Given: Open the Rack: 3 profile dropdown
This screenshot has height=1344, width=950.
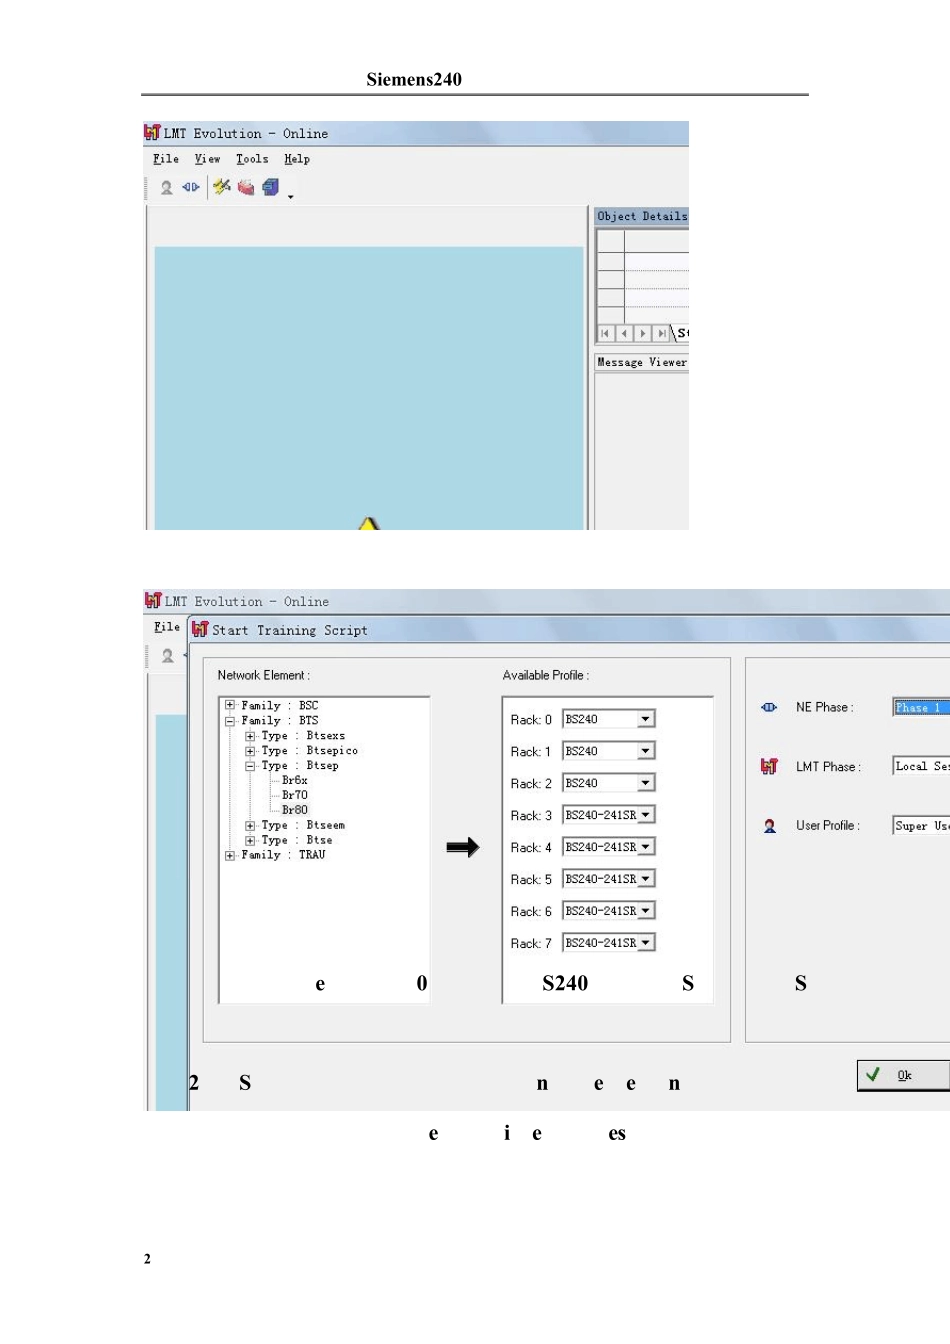Looking at the screenshot, I should point(646,815).
